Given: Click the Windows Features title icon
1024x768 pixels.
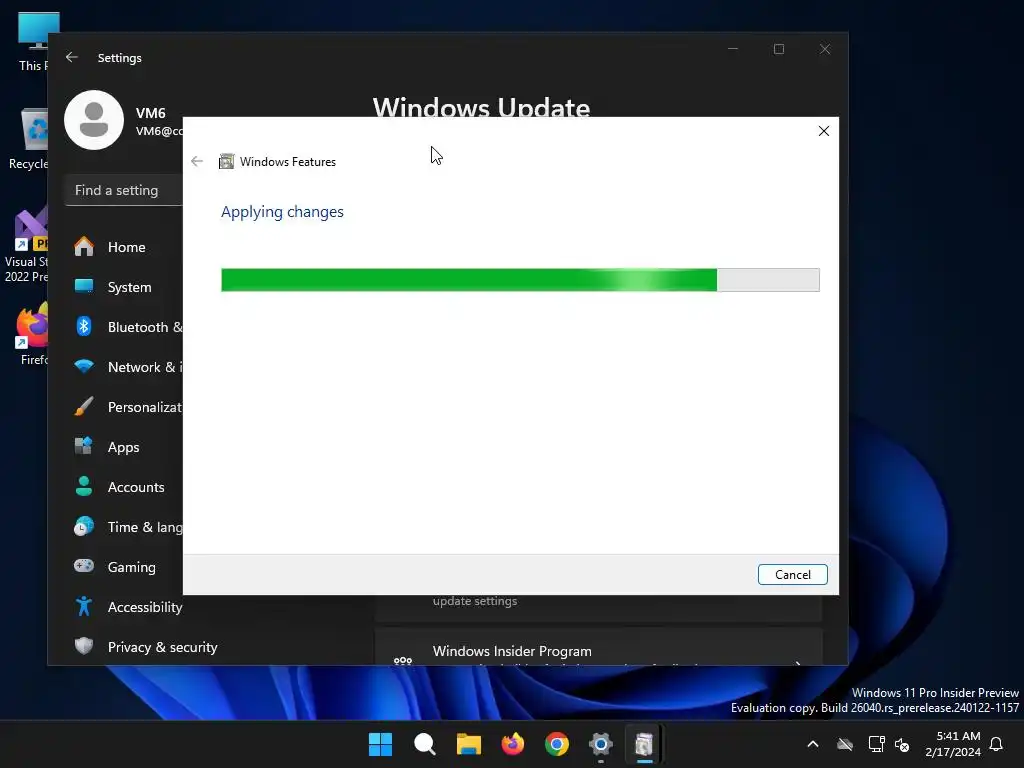Looking at the screenshot, I should [x=226, y=161].
